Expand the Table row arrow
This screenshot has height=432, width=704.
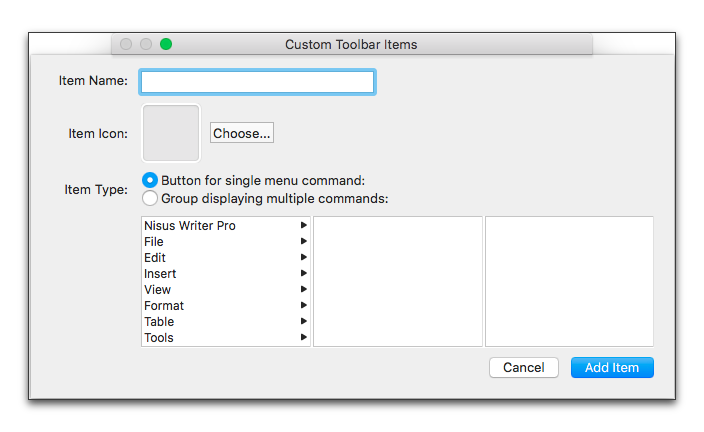pyautogui.click(x=304, y=321)
